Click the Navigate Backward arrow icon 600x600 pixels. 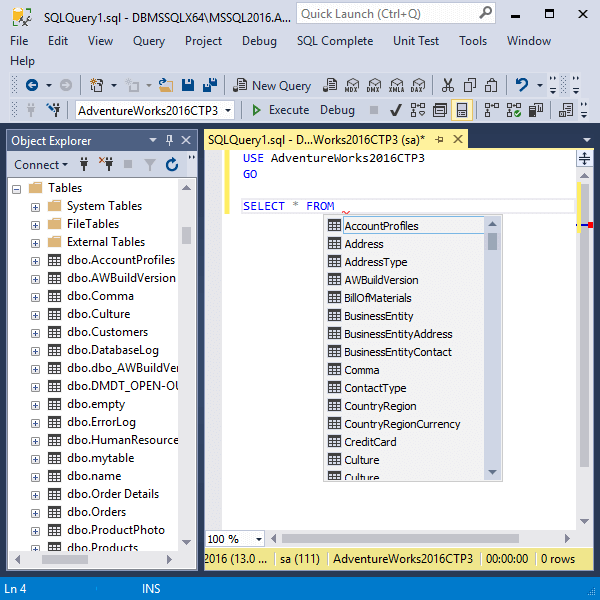pyautogui.click(x=32, y=85)
